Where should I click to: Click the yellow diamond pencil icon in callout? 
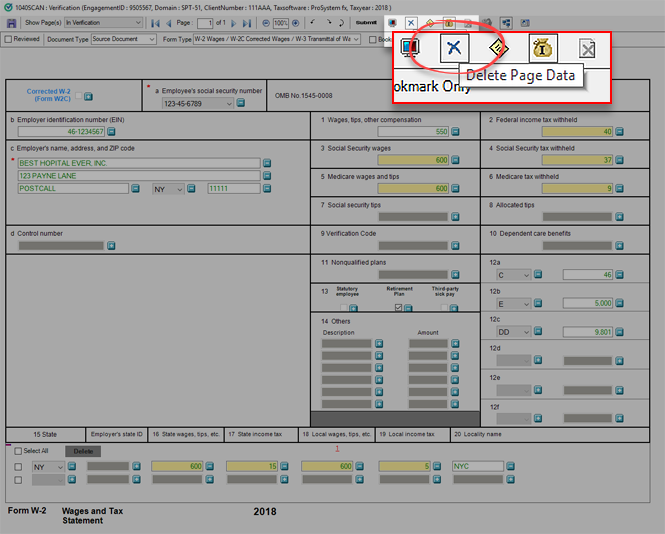(x=498, y=48)
